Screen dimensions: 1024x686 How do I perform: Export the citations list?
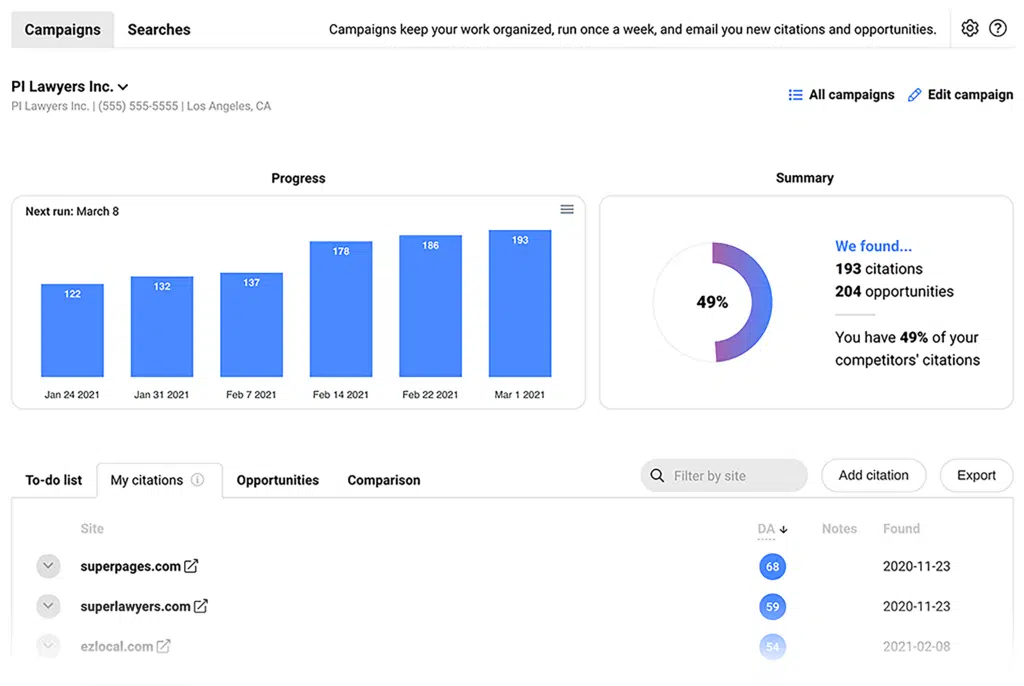point(976,475)
